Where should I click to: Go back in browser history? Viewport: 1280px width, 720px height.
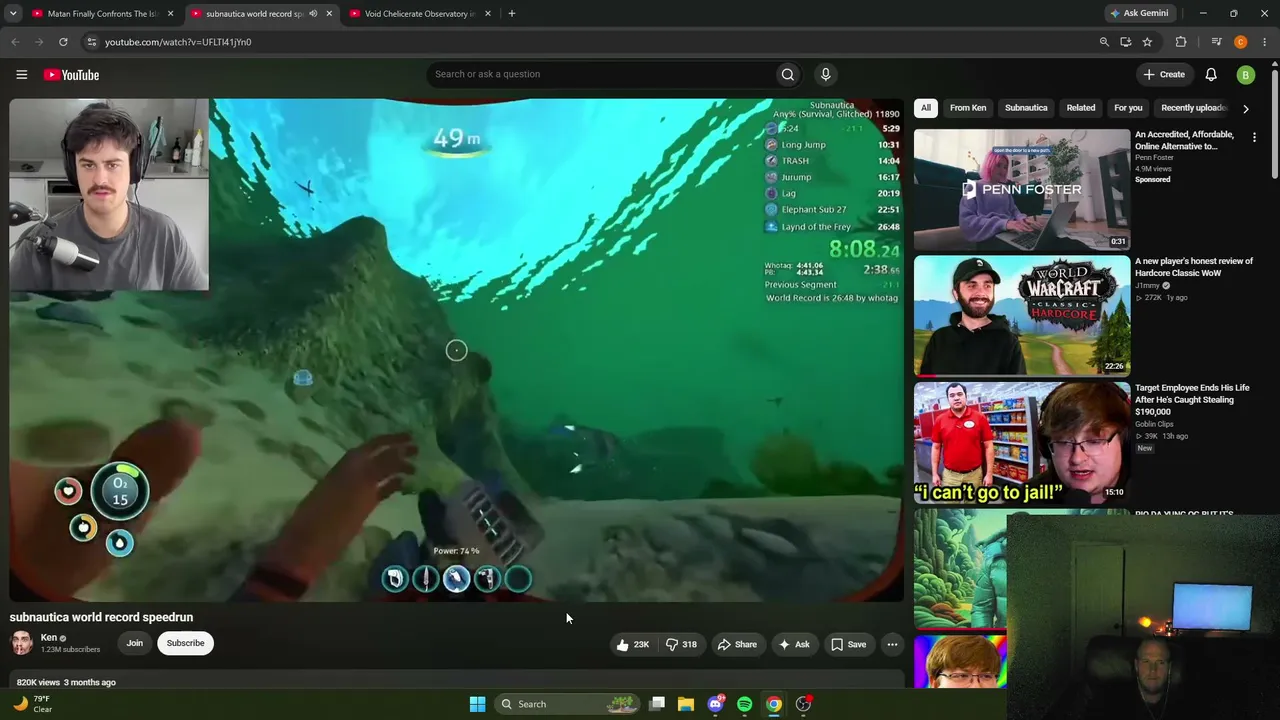click(15, 42)
